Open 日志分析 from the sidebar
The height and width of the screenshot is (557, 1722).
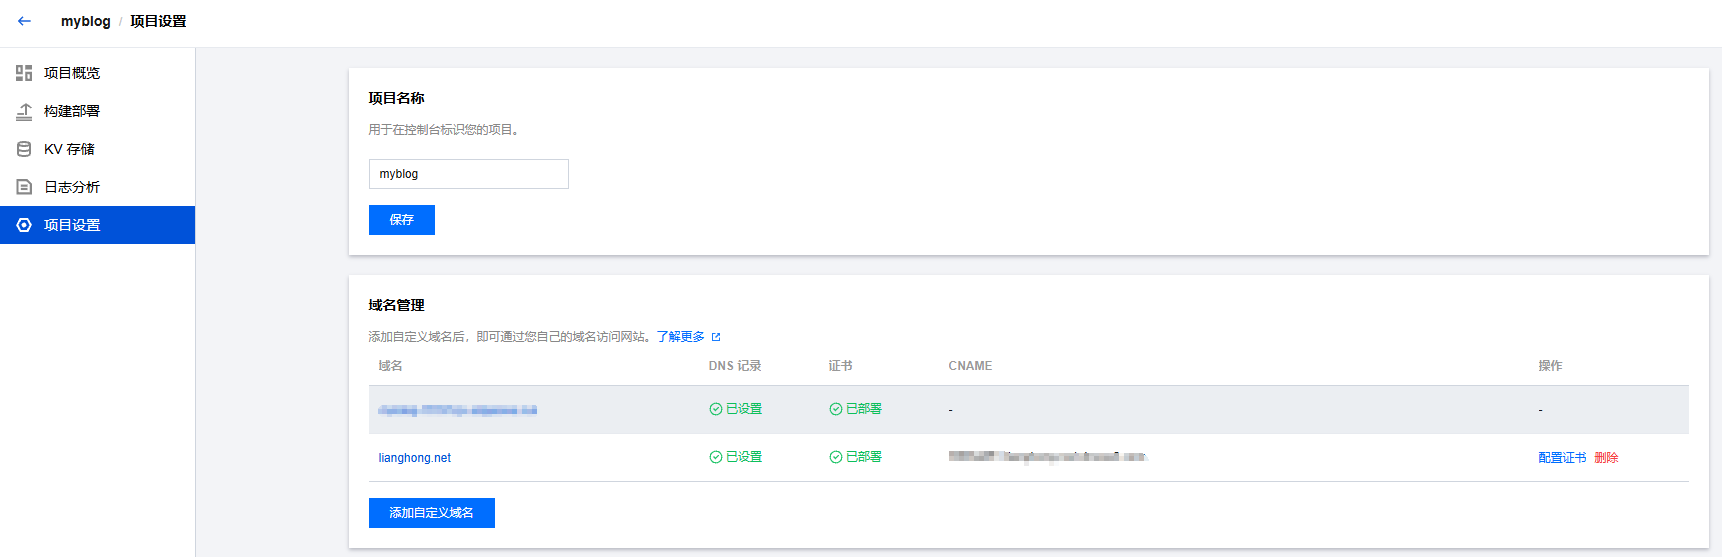(x=72, y=187)
